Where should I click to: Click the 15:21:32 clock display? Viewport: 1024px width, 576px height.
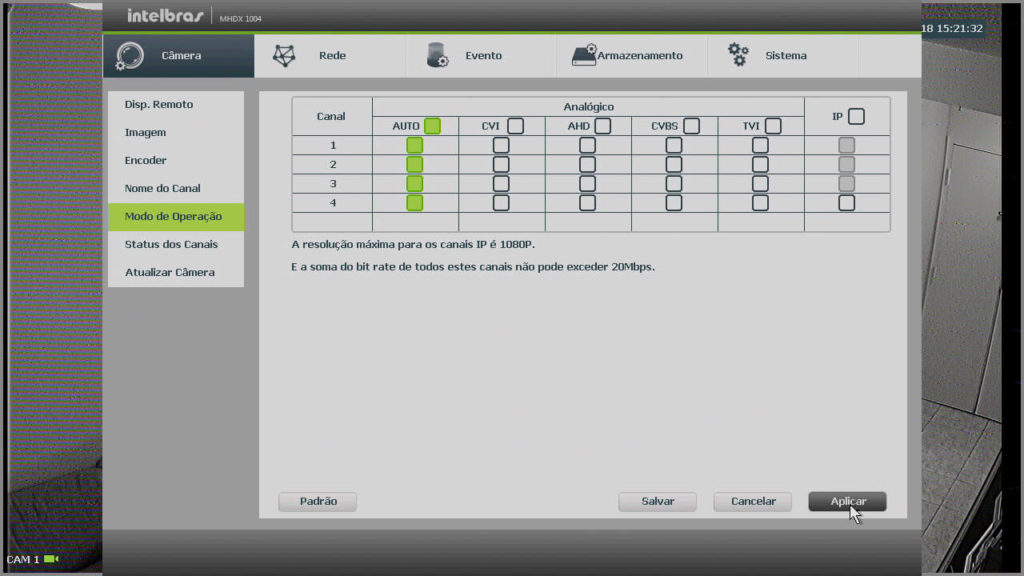point(959,29)
